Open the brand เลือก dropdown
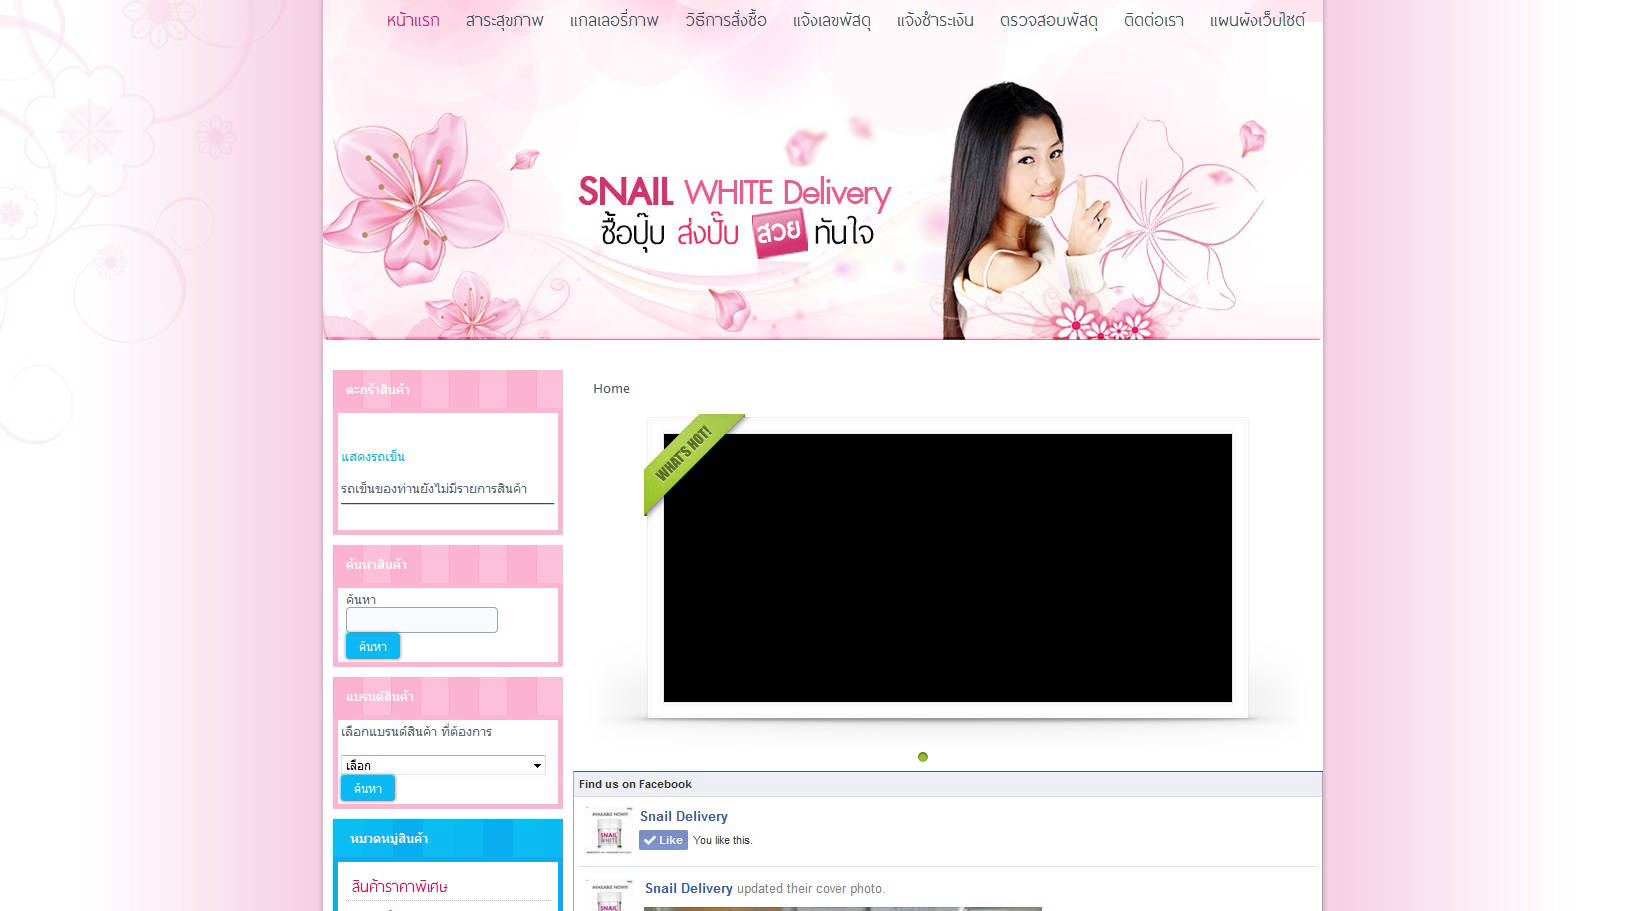This screenshot has width=1629, height=911. (443, 765)
